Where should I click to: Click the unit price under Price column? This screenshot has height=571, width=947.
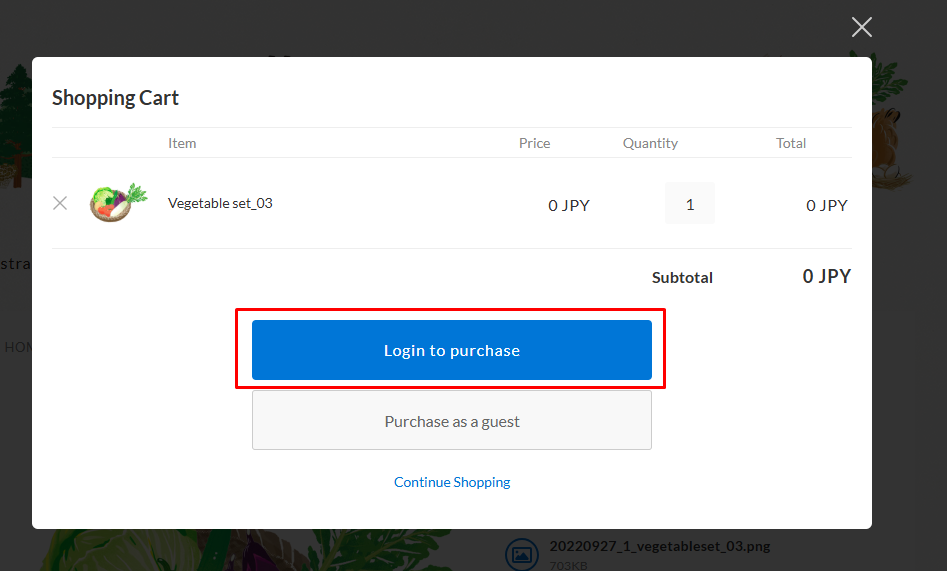pyautogui.click(x=569, y=205)
